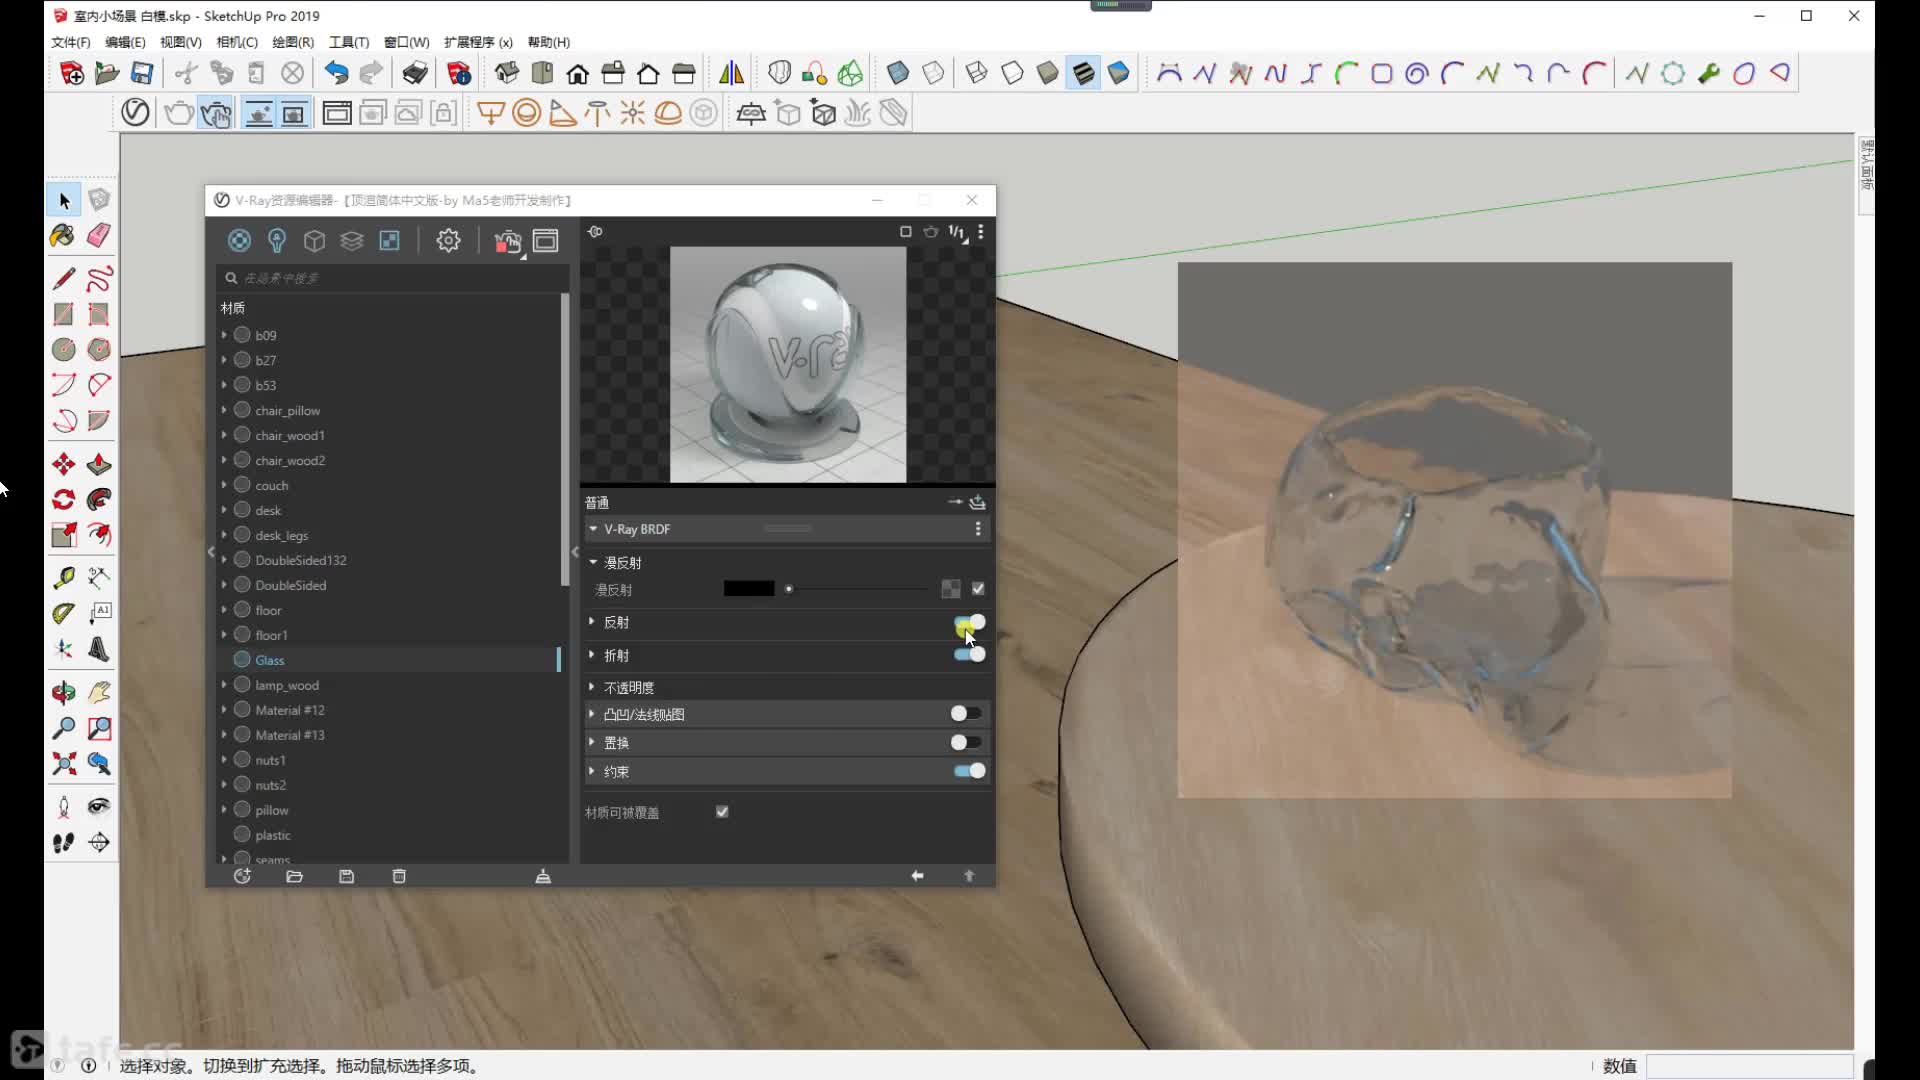
Task: Open V-Ray BRDF options three-dot menu
Action: tap(978, 529)
